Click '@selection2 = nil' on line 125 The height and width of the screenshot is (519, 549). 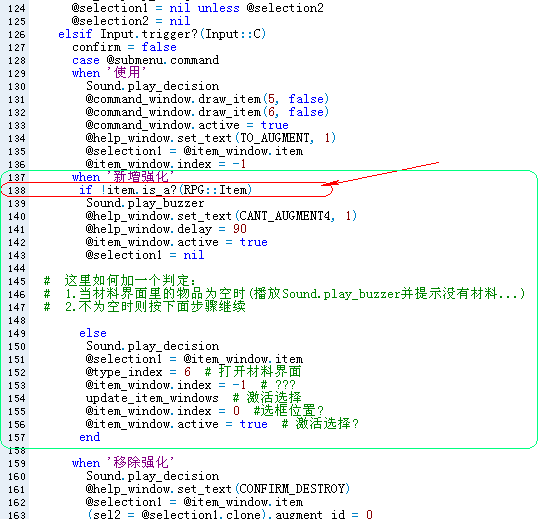131,21
